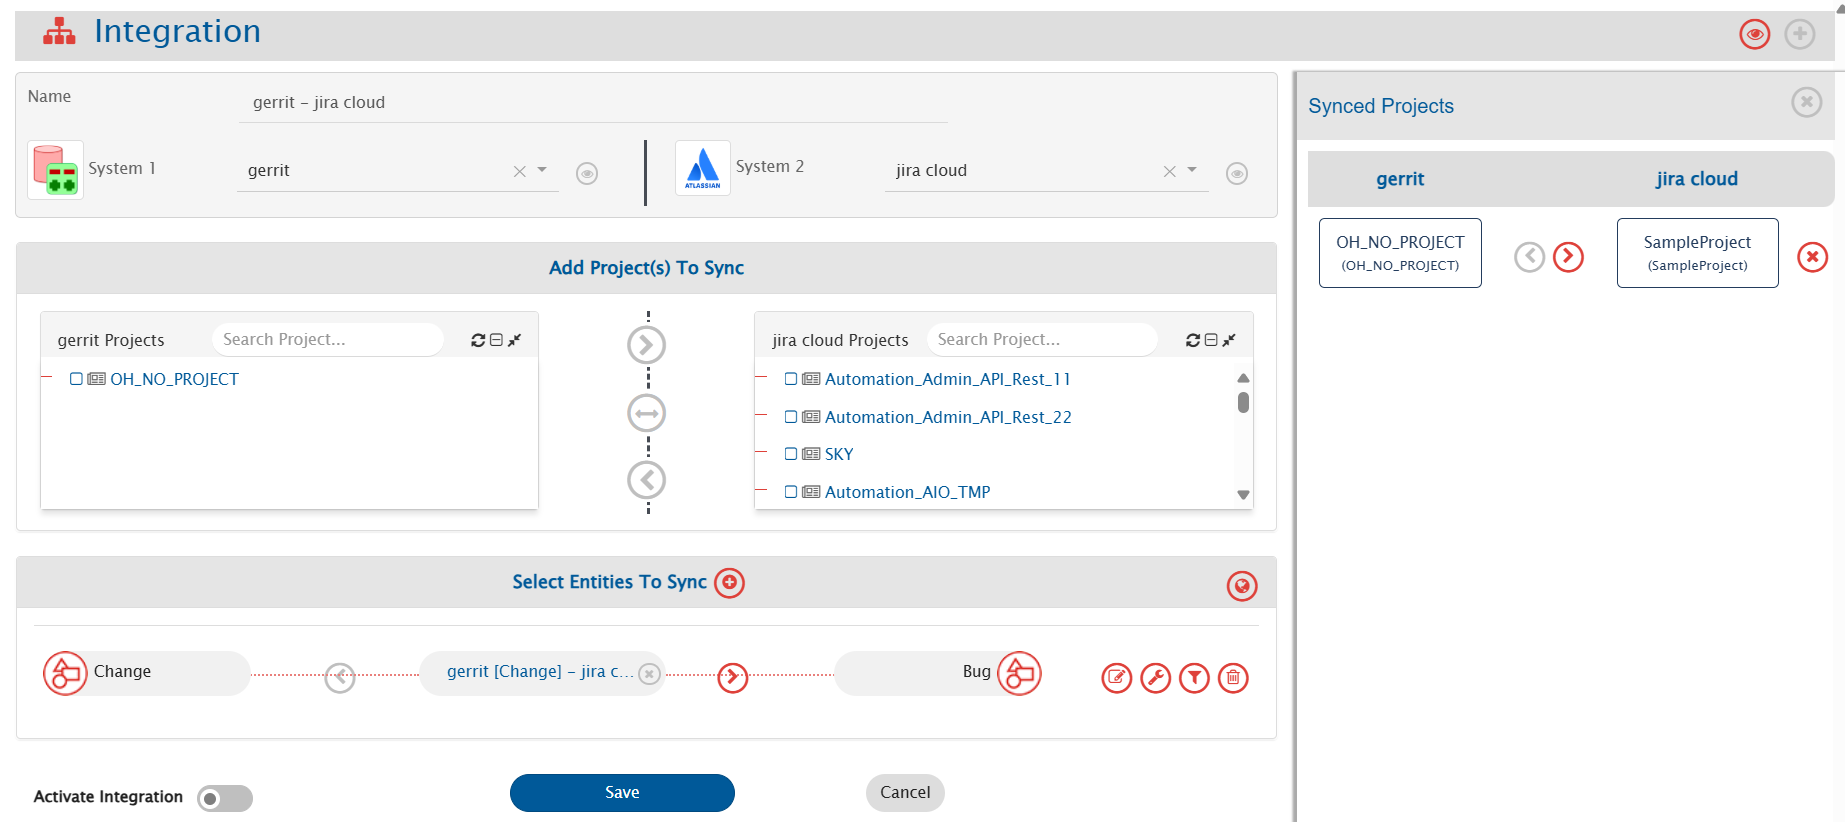Check the OH_NO_PROJECT checkbox

click(x=76, y=379)
